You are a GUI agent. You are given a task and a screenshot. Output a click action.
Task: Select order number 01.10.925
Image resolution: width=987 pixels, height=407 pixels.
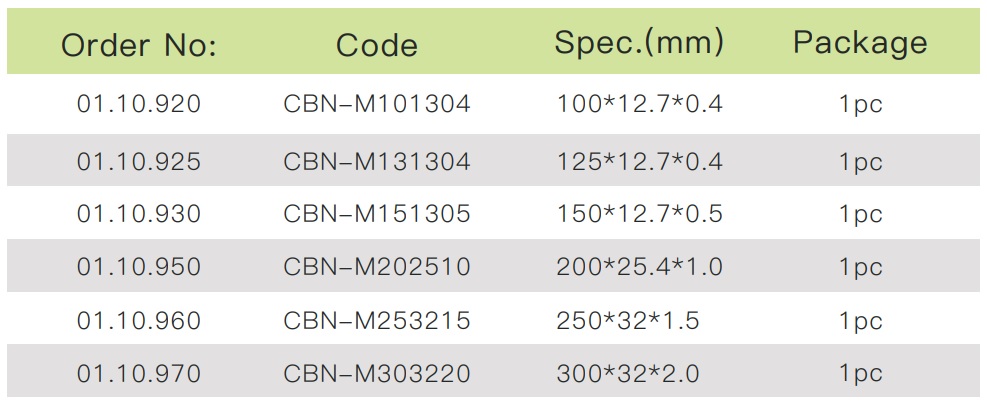coord(138,162)
